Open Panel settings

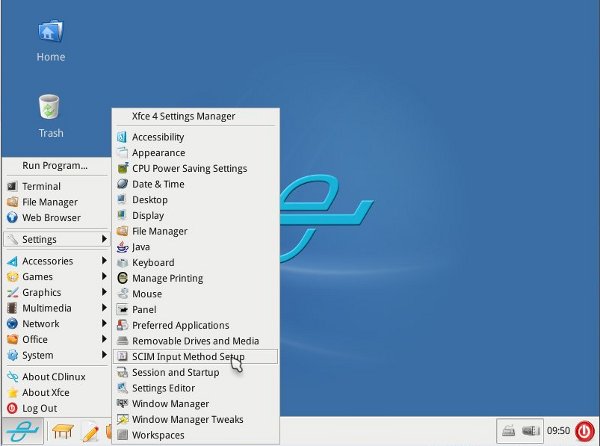[196, 309]
